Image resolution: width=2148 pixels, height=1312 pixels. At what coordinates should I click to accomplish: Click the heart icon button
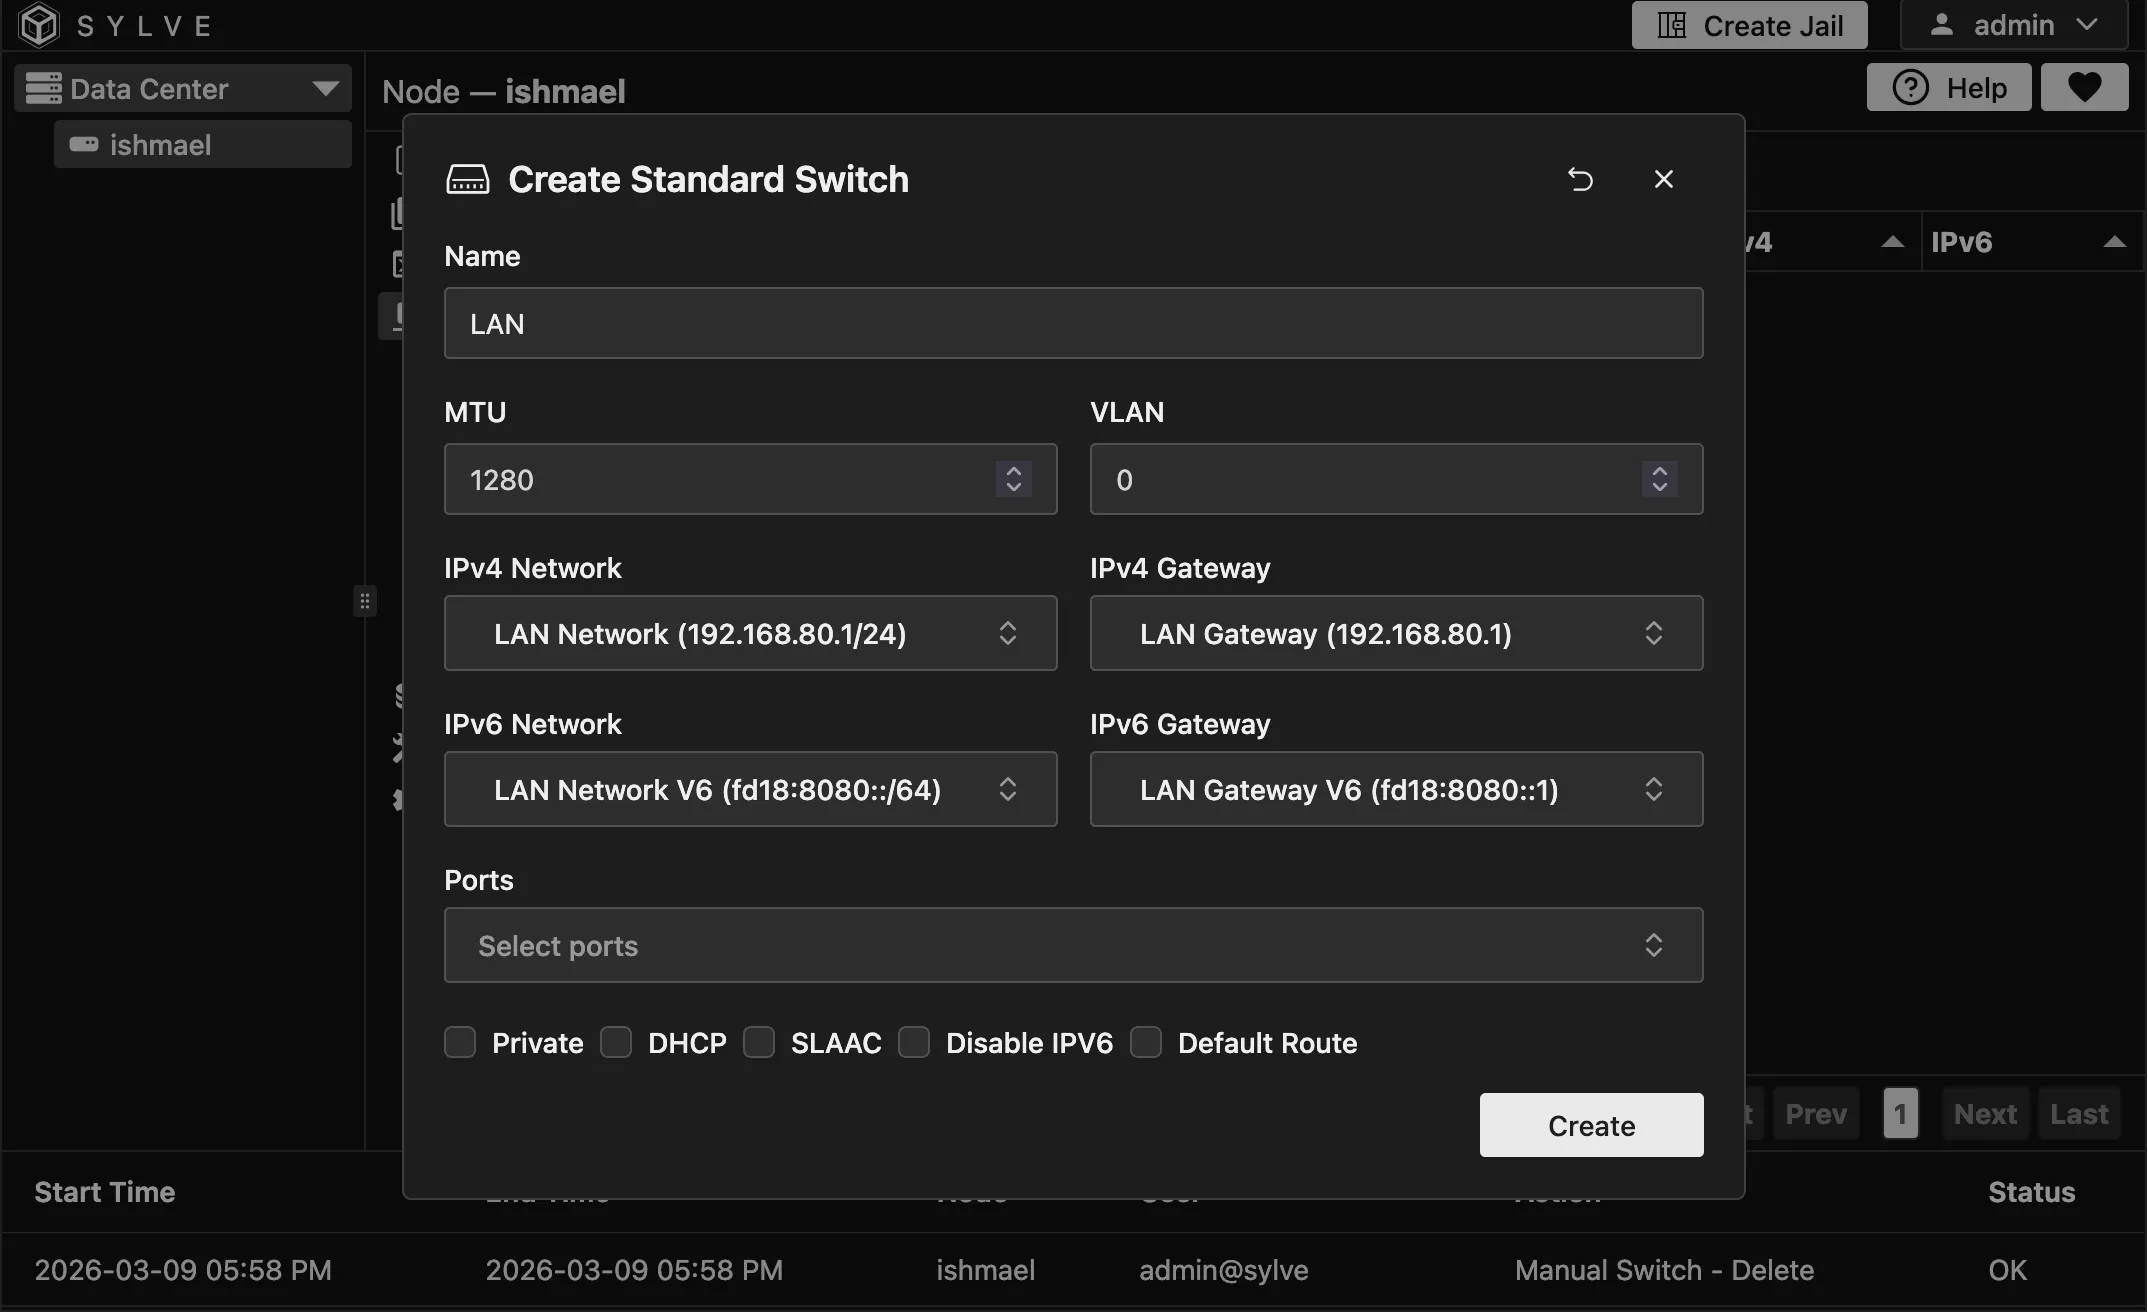tap(2084, 88)
